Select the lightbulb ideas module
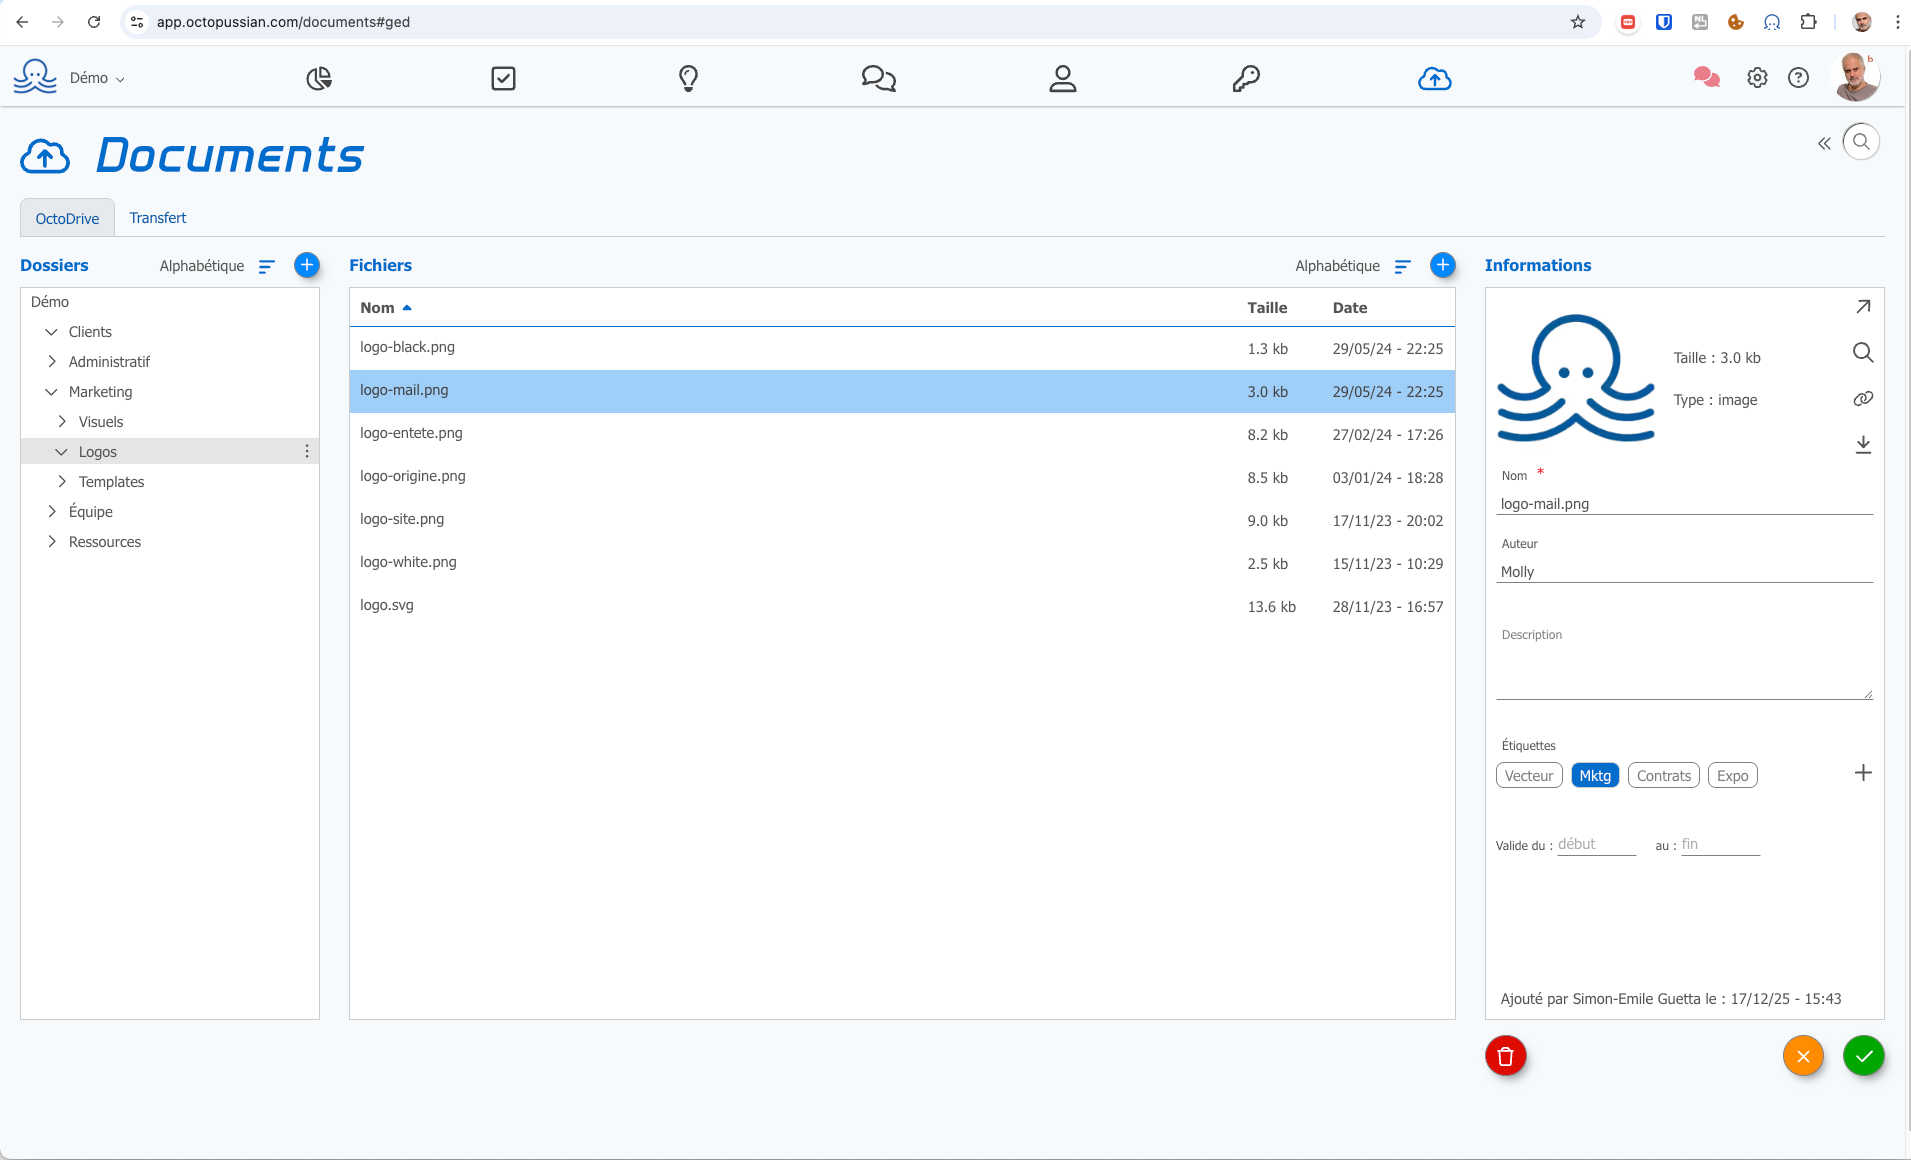This screenshot has height=1160, width=1911. click(688, 78)
